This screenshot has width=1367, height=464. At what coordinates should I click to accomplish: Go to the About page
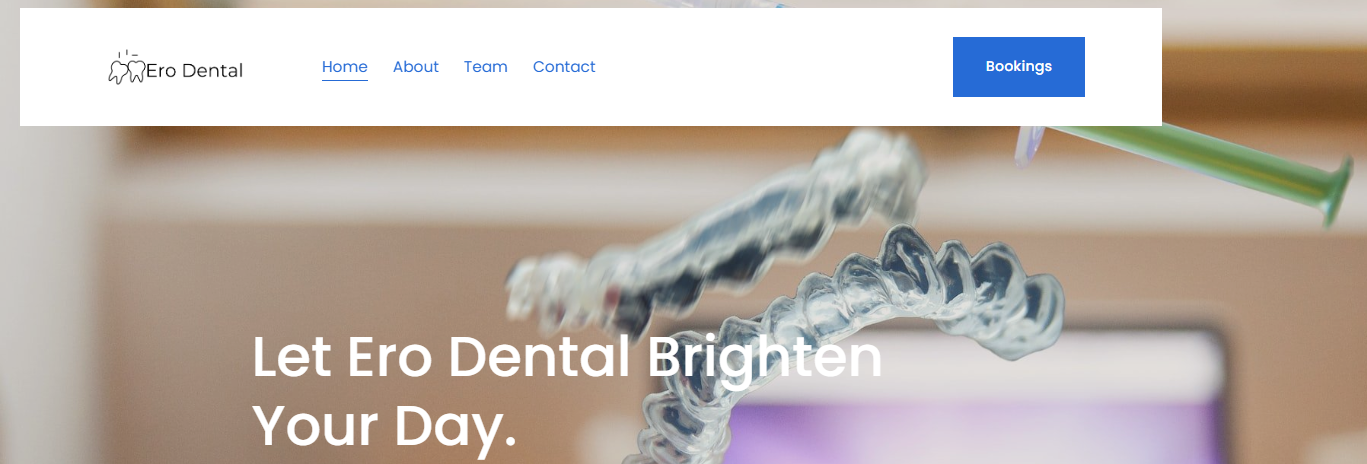(416, 67)
